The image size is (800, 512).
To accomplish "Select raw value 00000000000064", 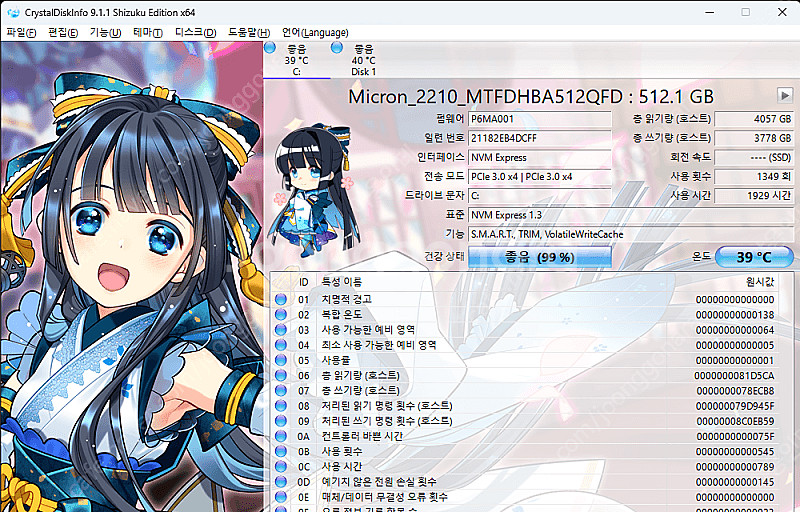I will pos(735,330).
